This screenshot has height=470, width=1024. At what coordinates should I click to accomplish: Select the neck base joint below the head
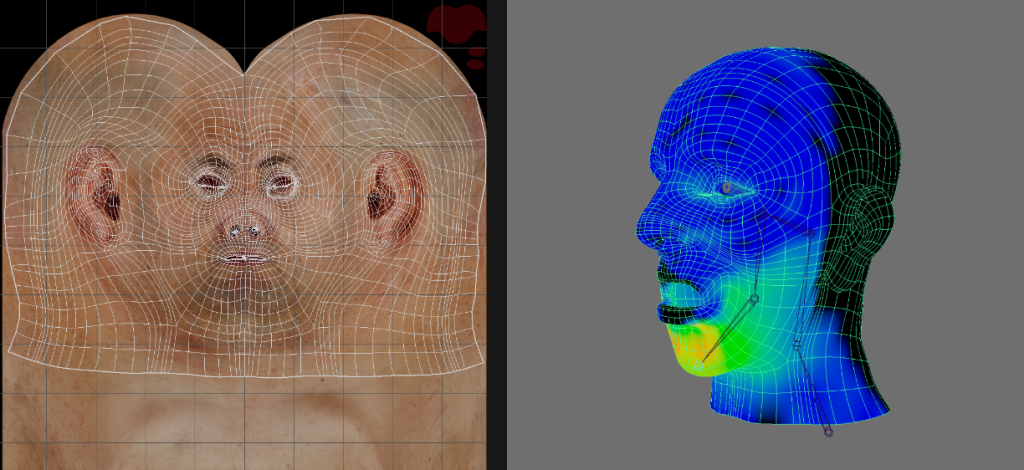[828, 431]
